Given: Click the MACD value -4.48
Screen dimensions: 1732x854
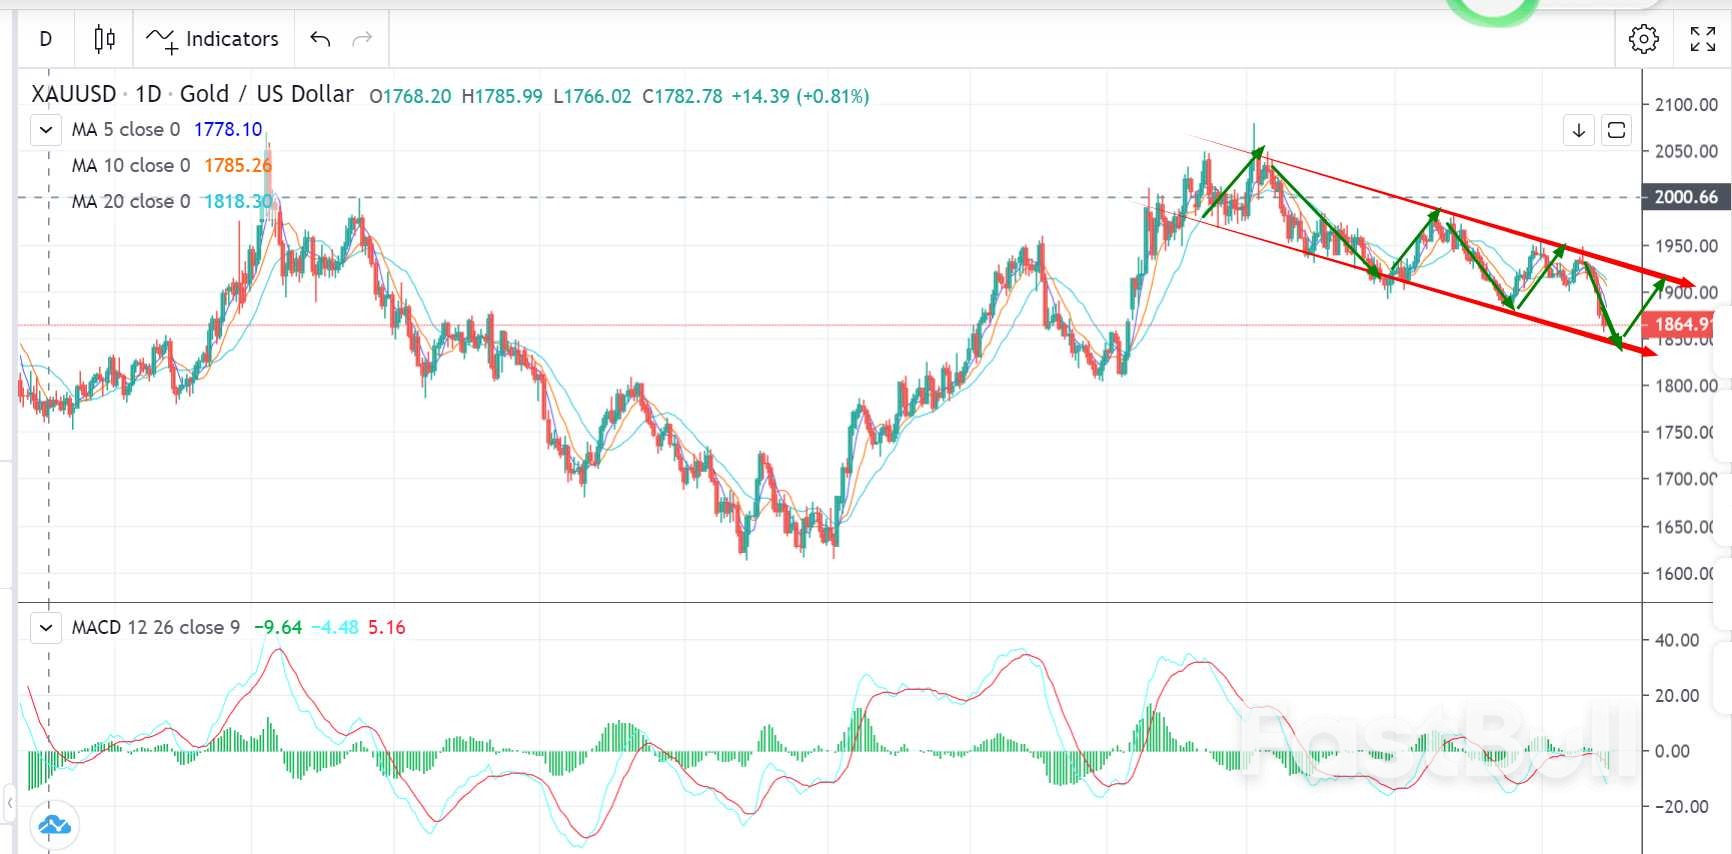Looking at the screenshot, I should 335,627.
